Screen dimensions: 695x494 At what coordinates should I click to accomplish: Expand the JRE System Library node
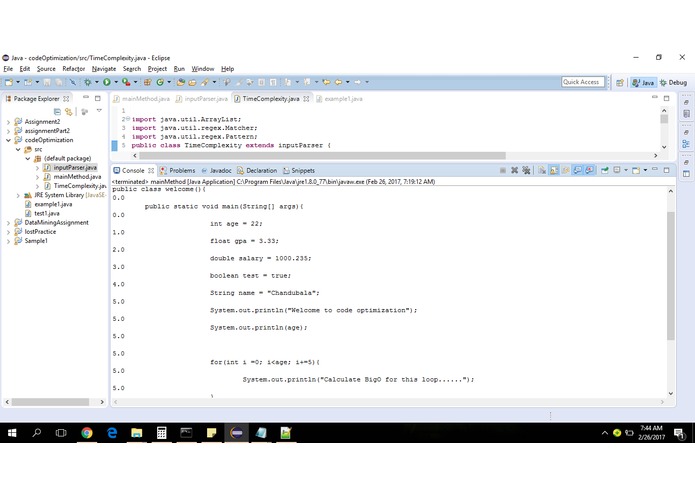(x=18, y=195)
